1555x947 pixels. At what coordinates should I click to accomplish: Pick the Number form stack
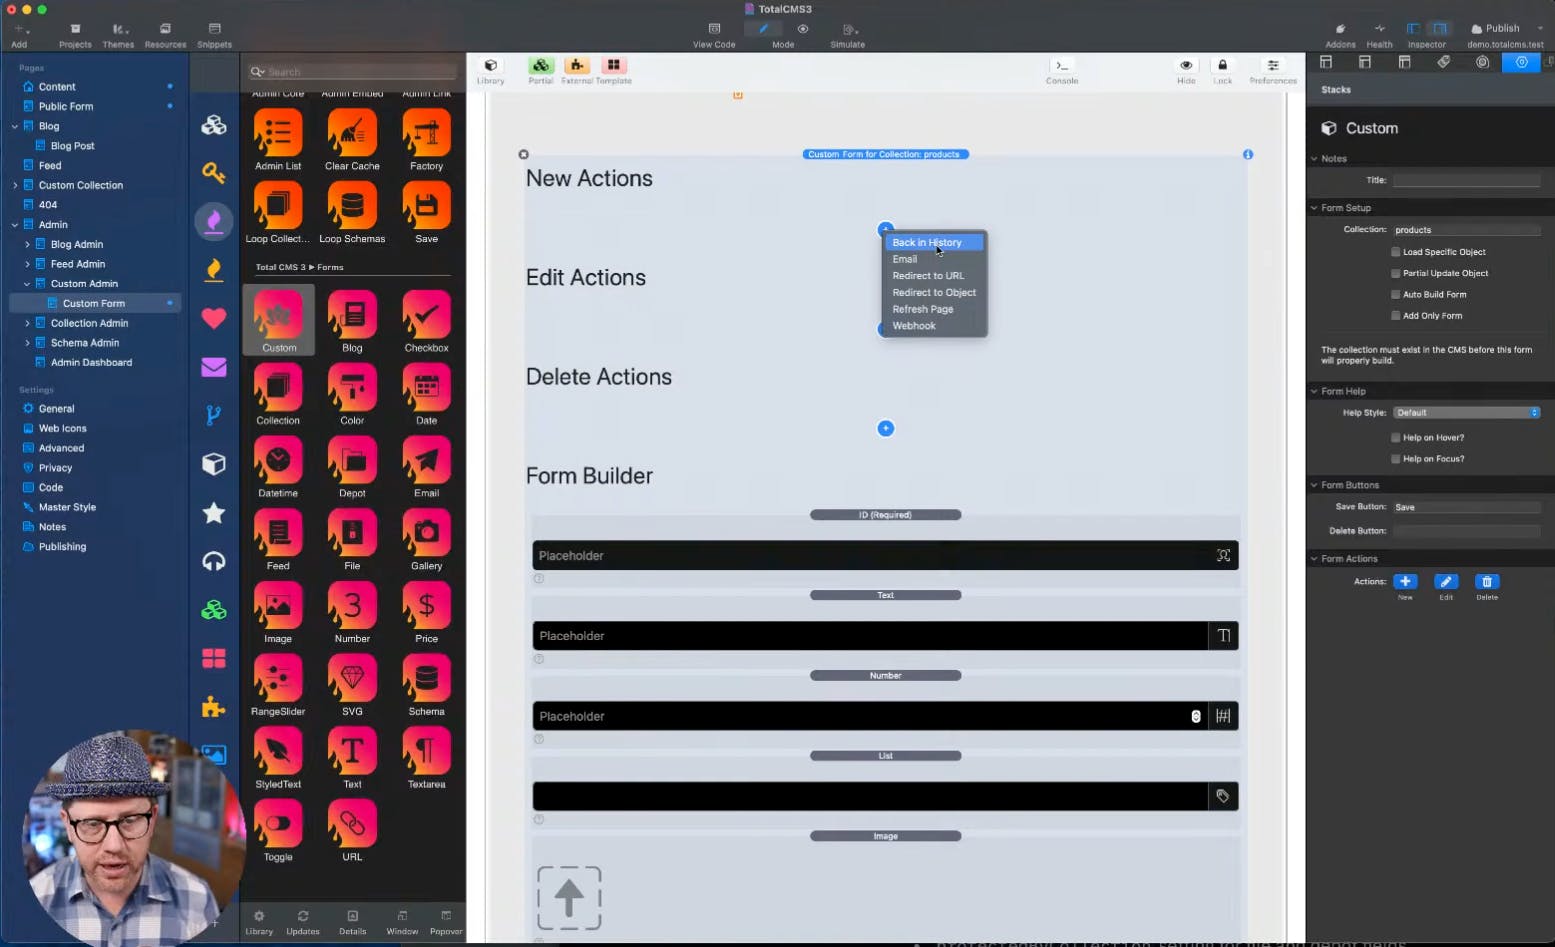point(352,607)
